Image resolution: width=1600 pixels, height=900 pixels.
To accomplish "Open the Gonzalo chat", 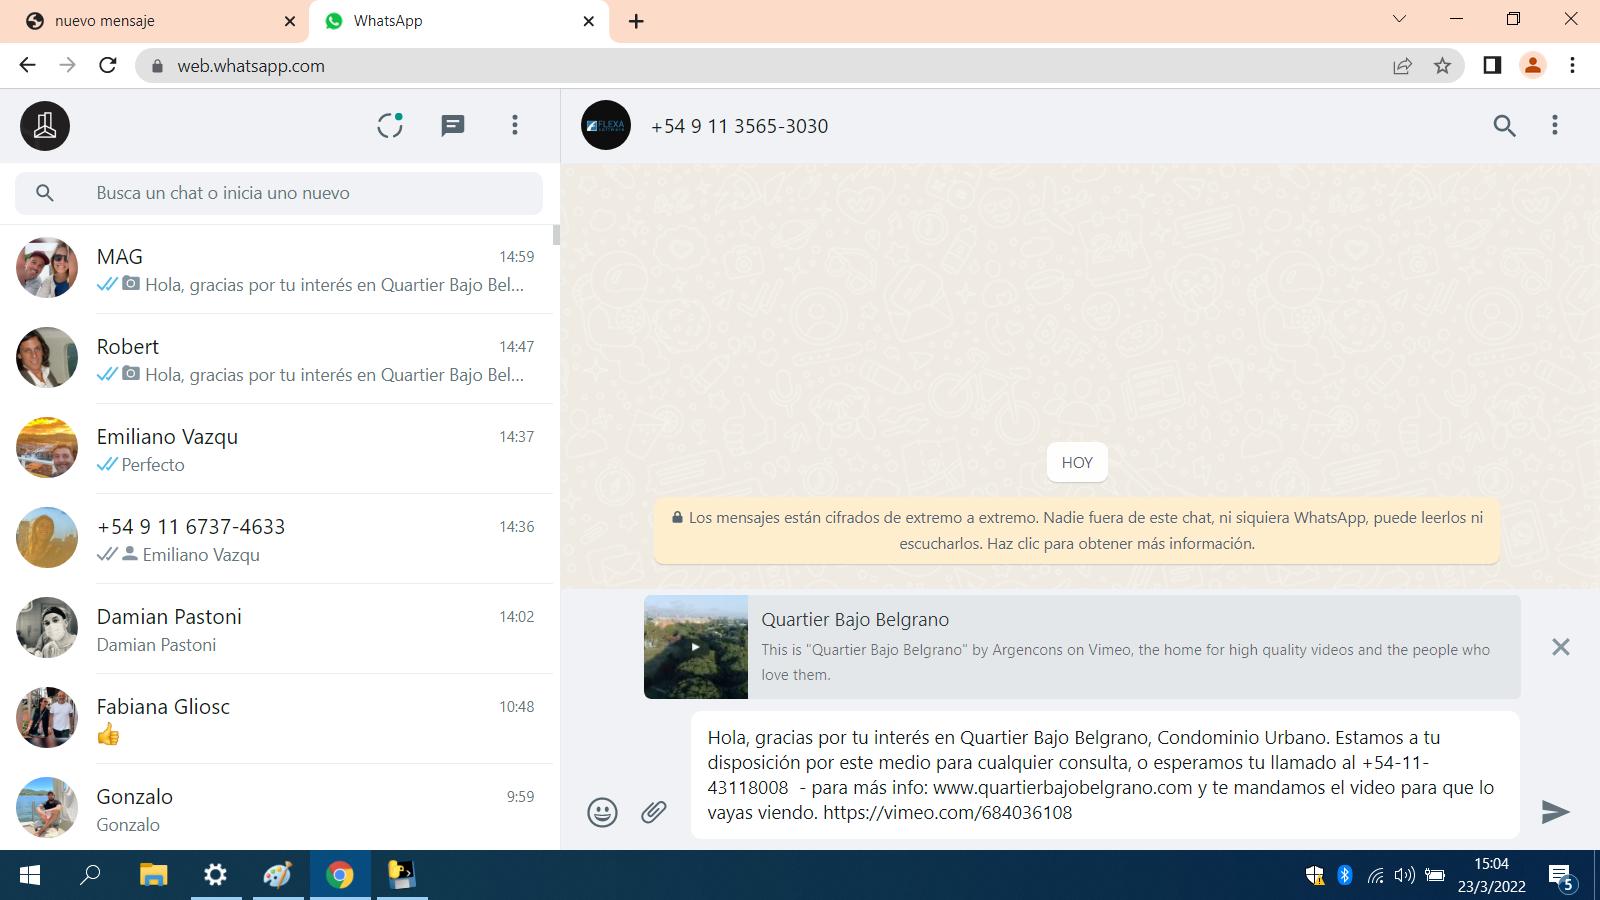I will pos(277,807).
